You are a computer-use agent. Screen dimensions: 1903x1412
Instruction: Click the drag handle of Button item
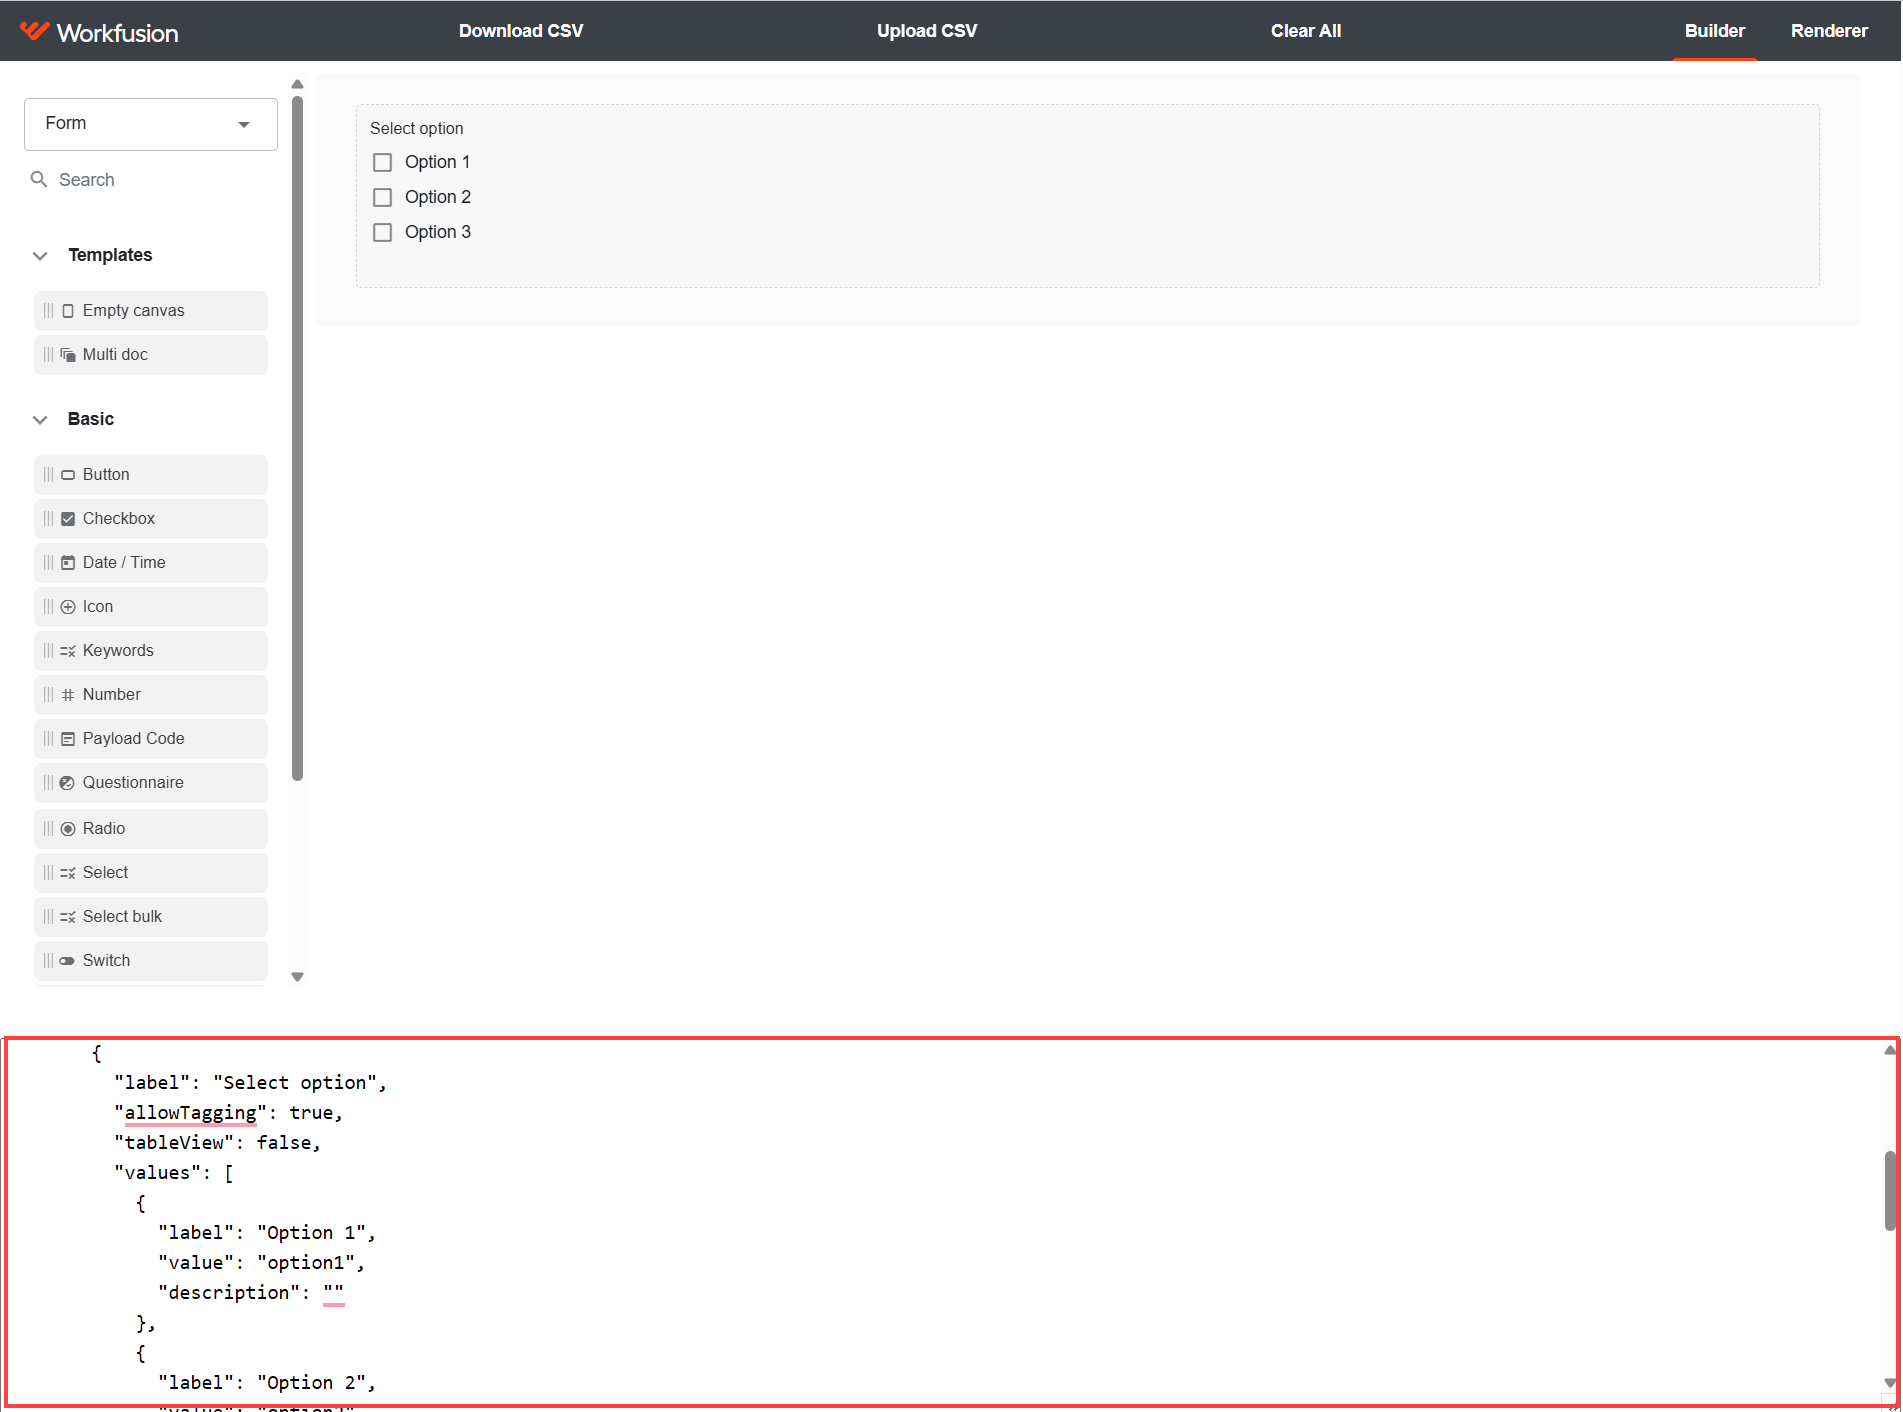point(48,475)
